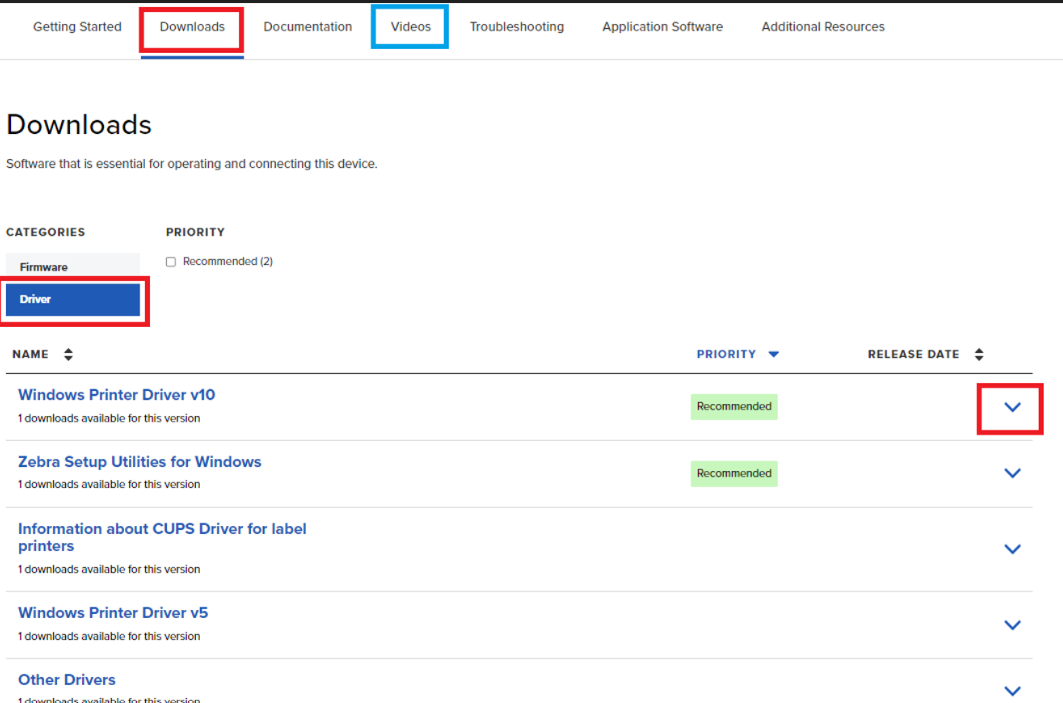Expand the Windows Printer Driver v5 row
This screenshot has height=703, width=1063.
(x=1012, y=625)
